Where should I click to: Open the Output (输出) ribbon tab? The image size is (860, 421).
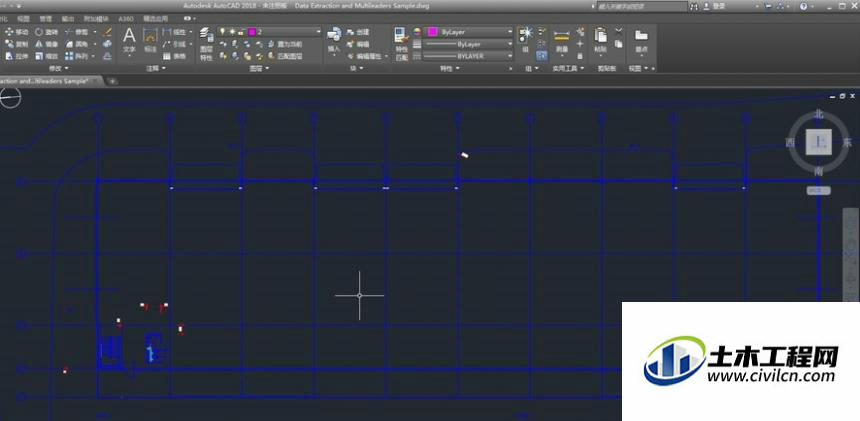68,19
